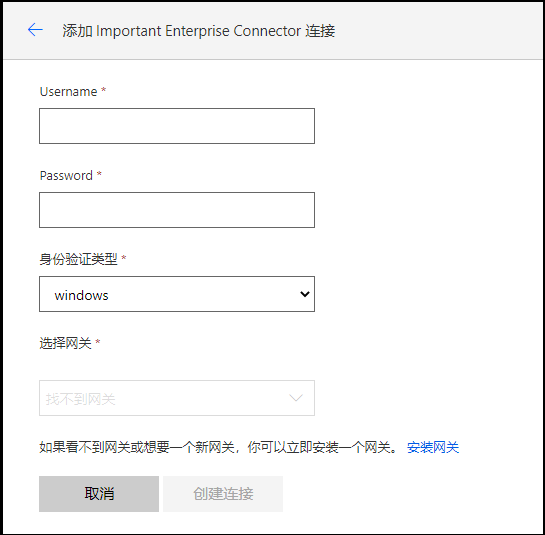
Task: Click the 创建连接 button
Action: point(223,494)
